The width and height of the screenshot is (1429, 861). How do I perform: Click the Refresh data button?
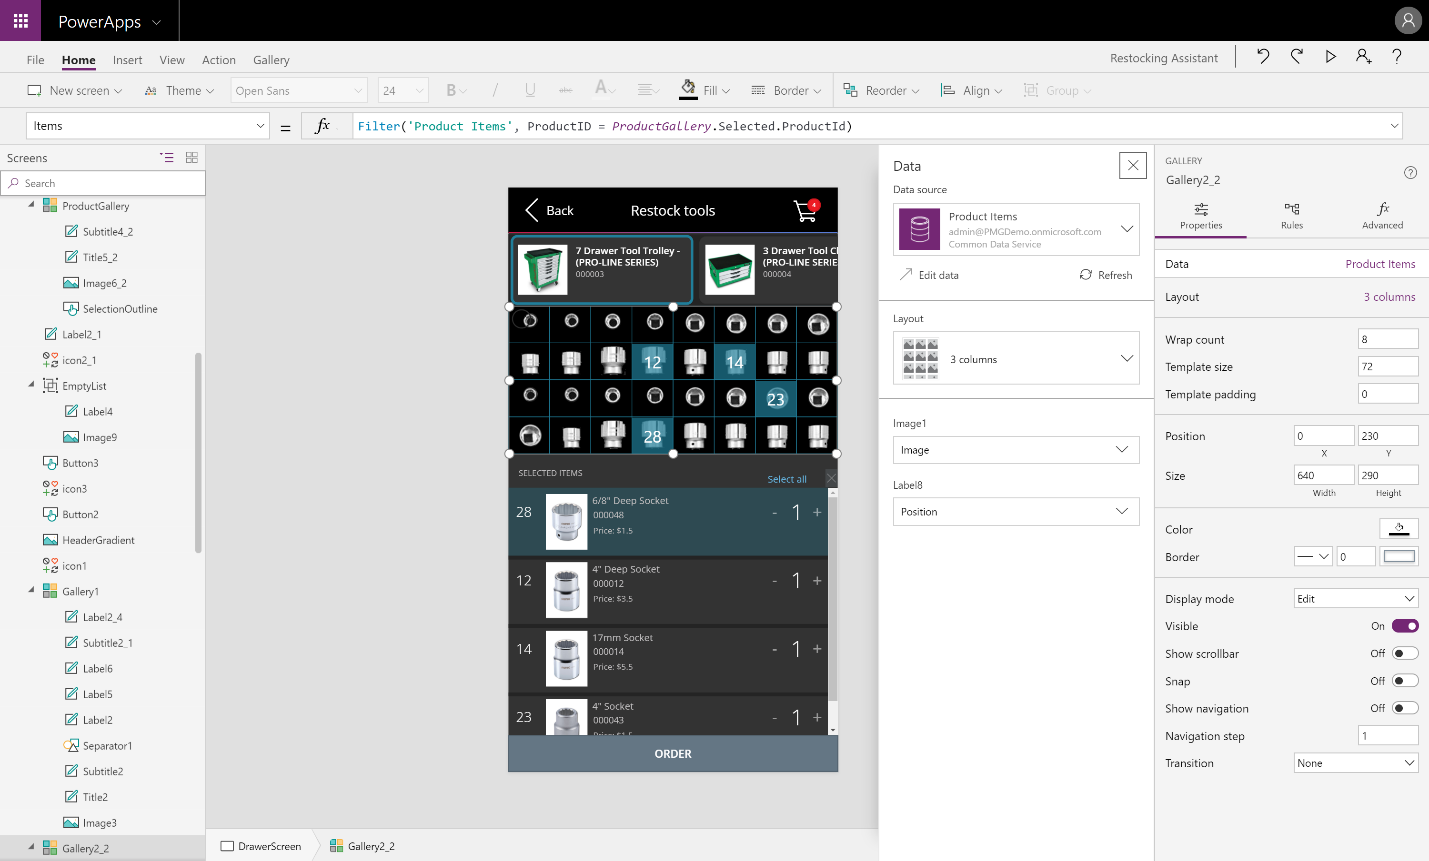coord(1106,275)
